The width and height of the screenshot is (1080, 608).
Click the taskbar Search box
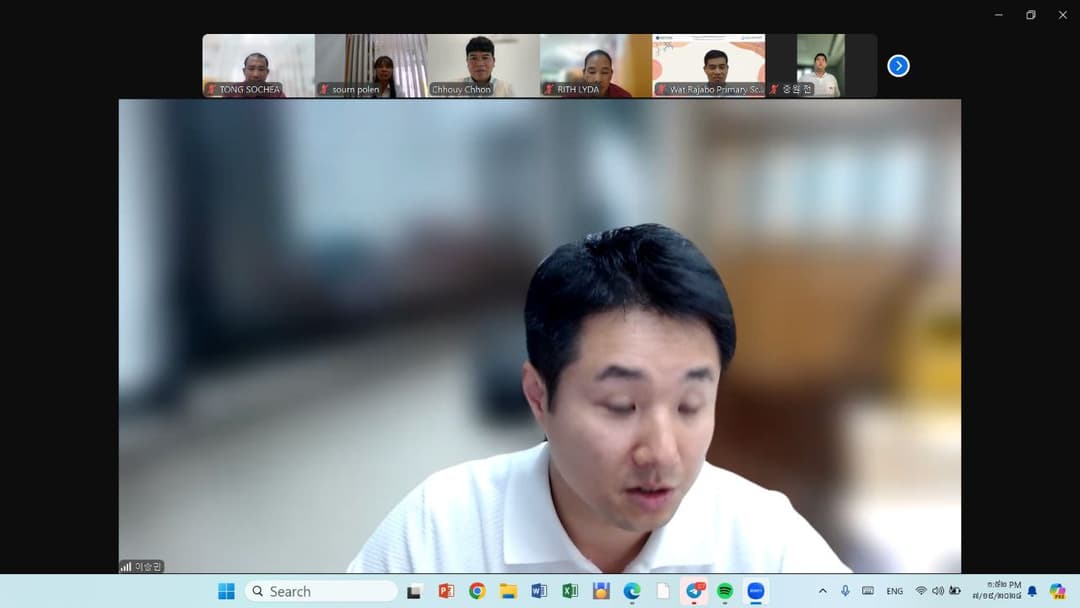point(321,591)
